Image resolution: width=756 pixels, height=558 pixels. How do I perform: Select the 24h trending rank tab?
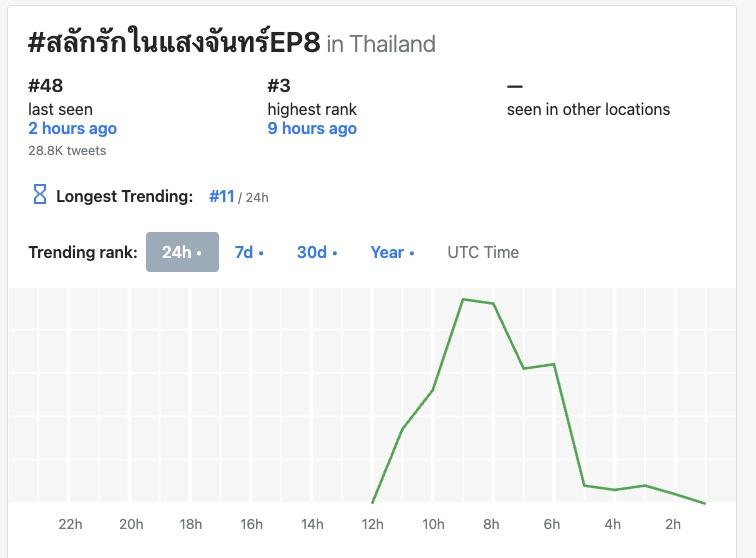click(x=182, y=252)
